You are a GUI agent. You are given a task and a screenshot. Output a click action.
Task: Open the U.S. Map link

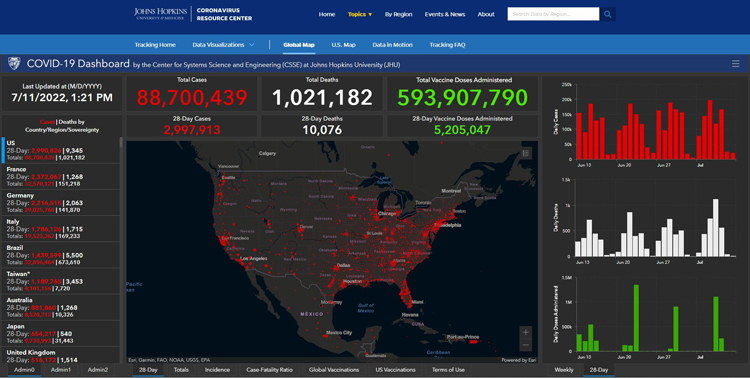pyautogui.click(x=343, y=44)
